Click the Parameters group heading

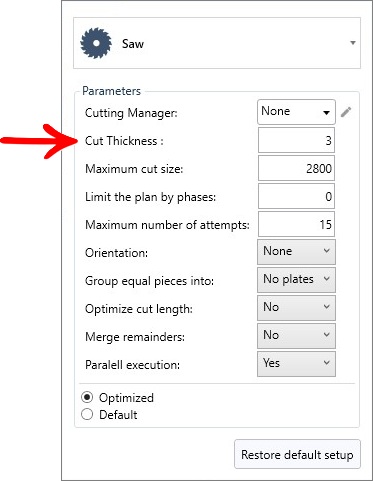tap(111, 91)
